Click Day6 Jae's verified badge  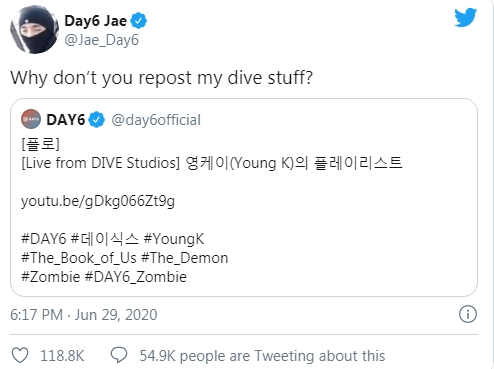pos(138,21)
